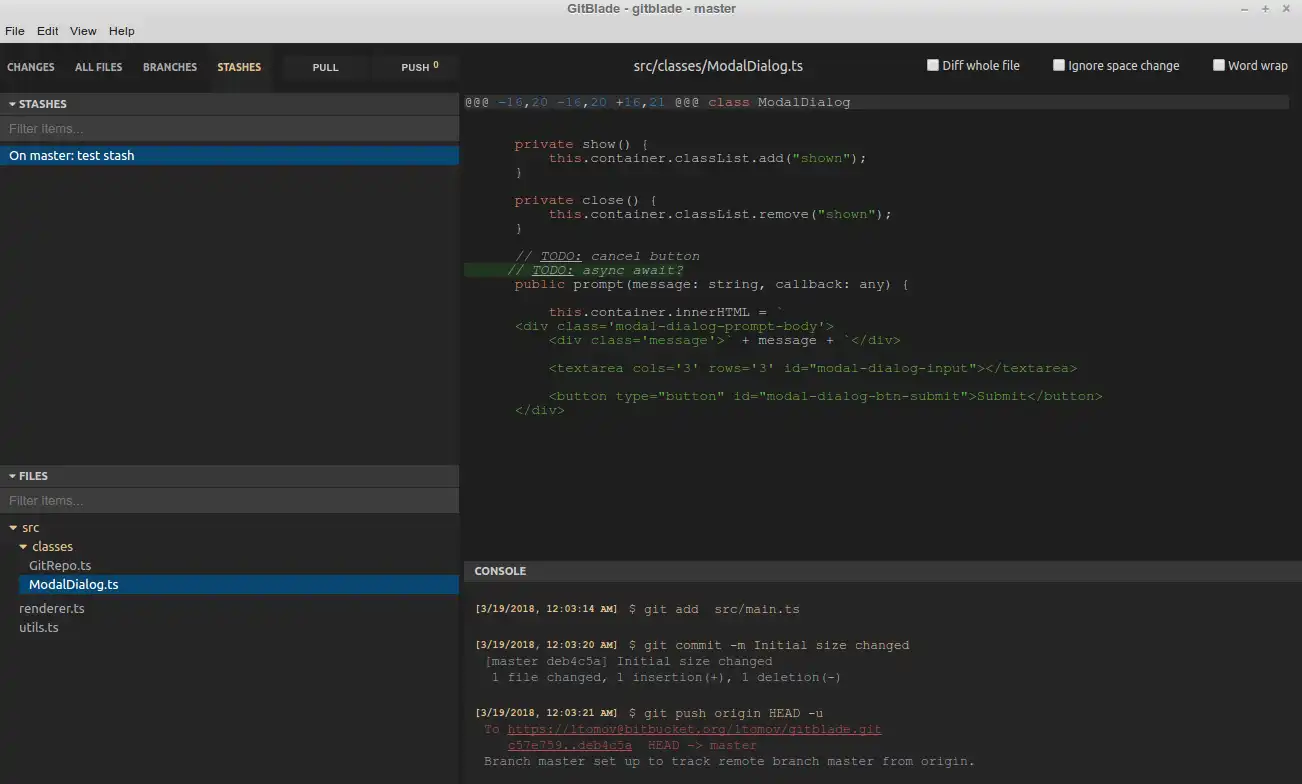The image size is (1302, 784).
Task: Click the added line 'TODO: async await?'
Action: coord(595,270)
